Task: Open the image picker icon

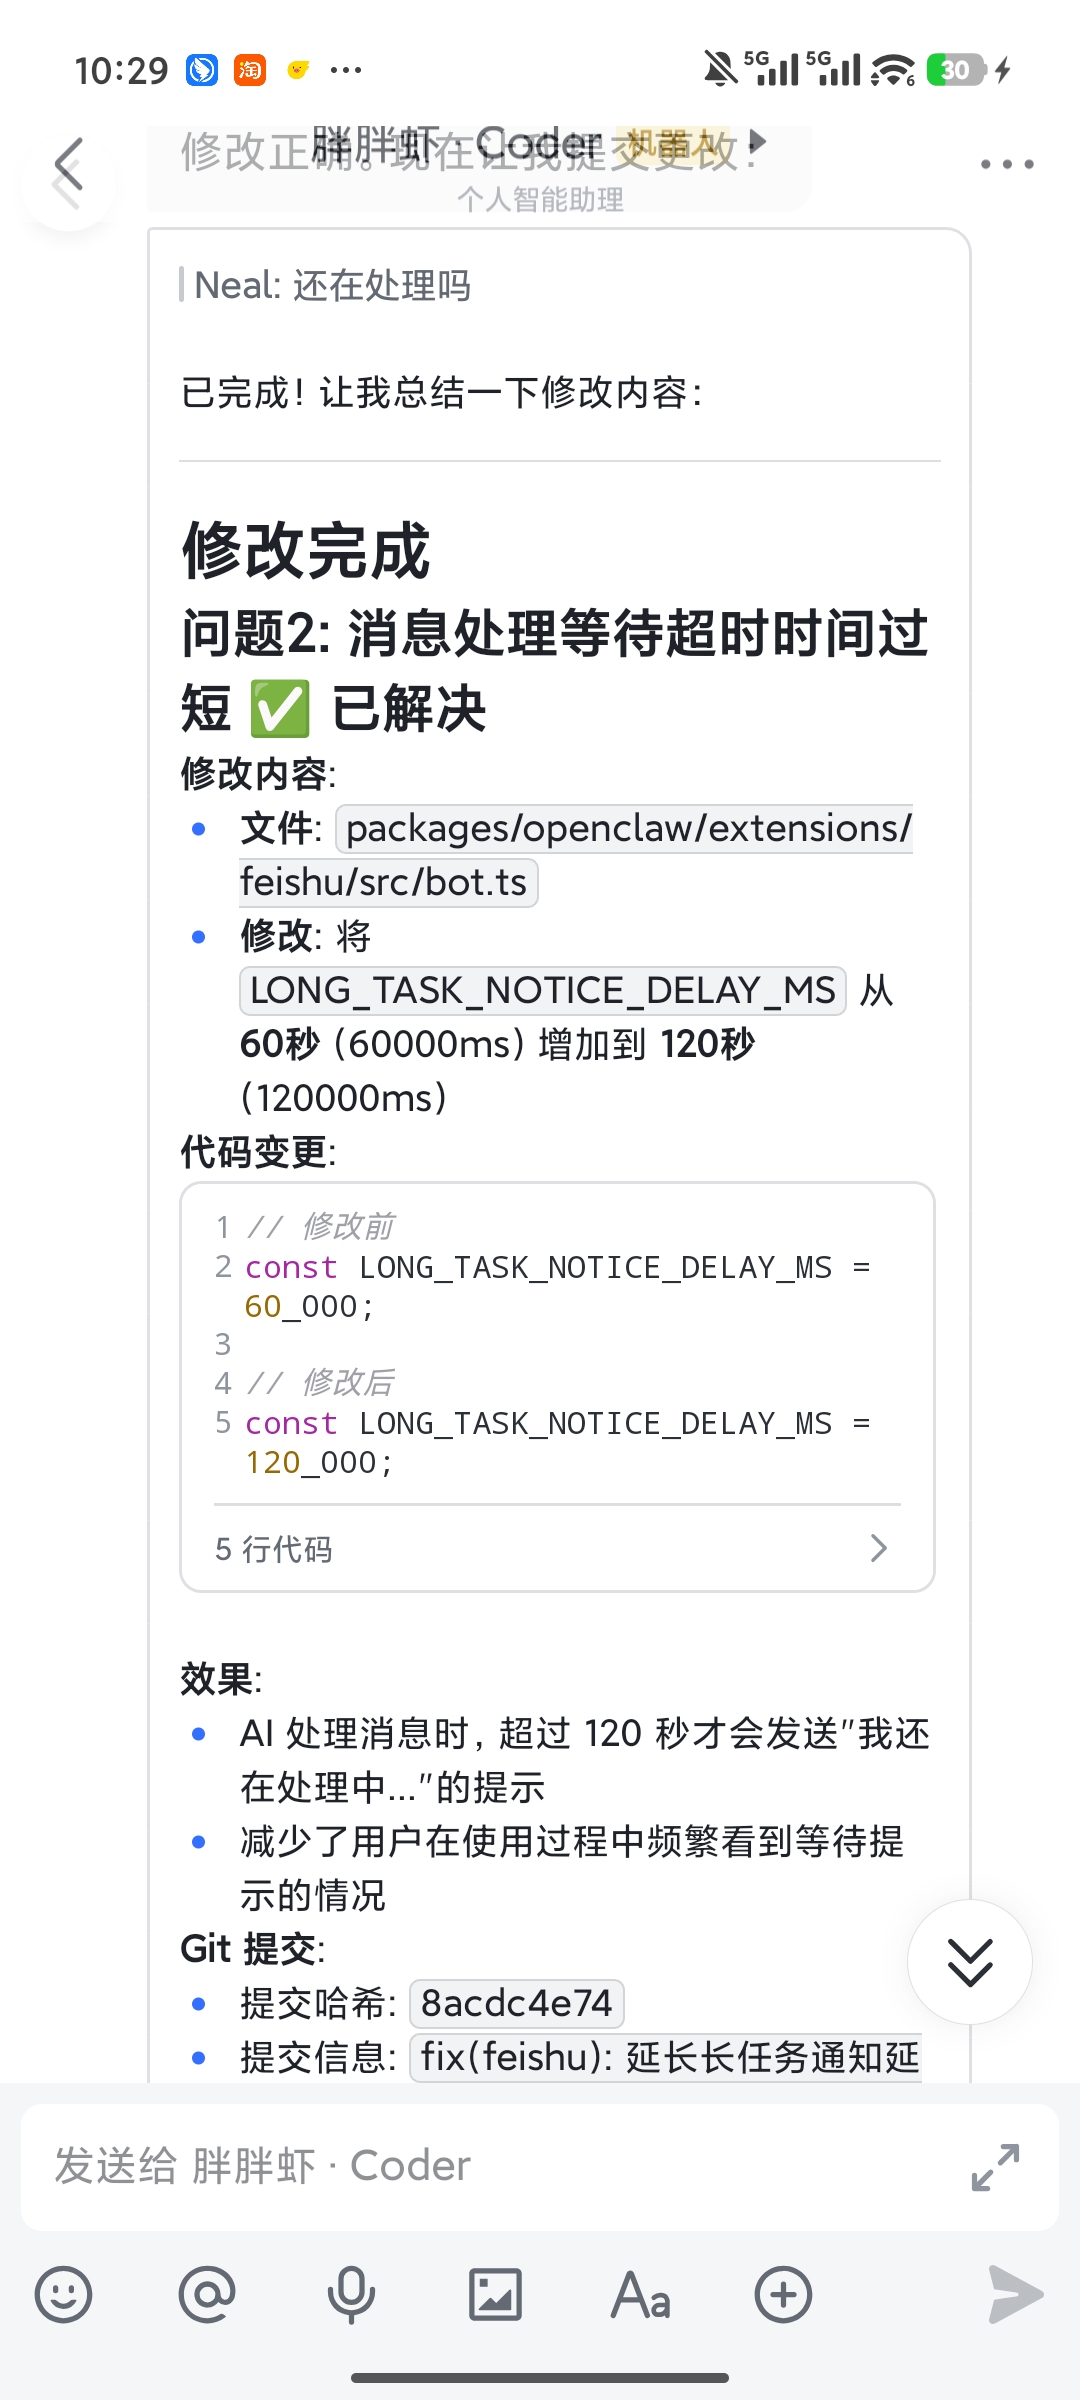Action: (x=496, y=2295)
